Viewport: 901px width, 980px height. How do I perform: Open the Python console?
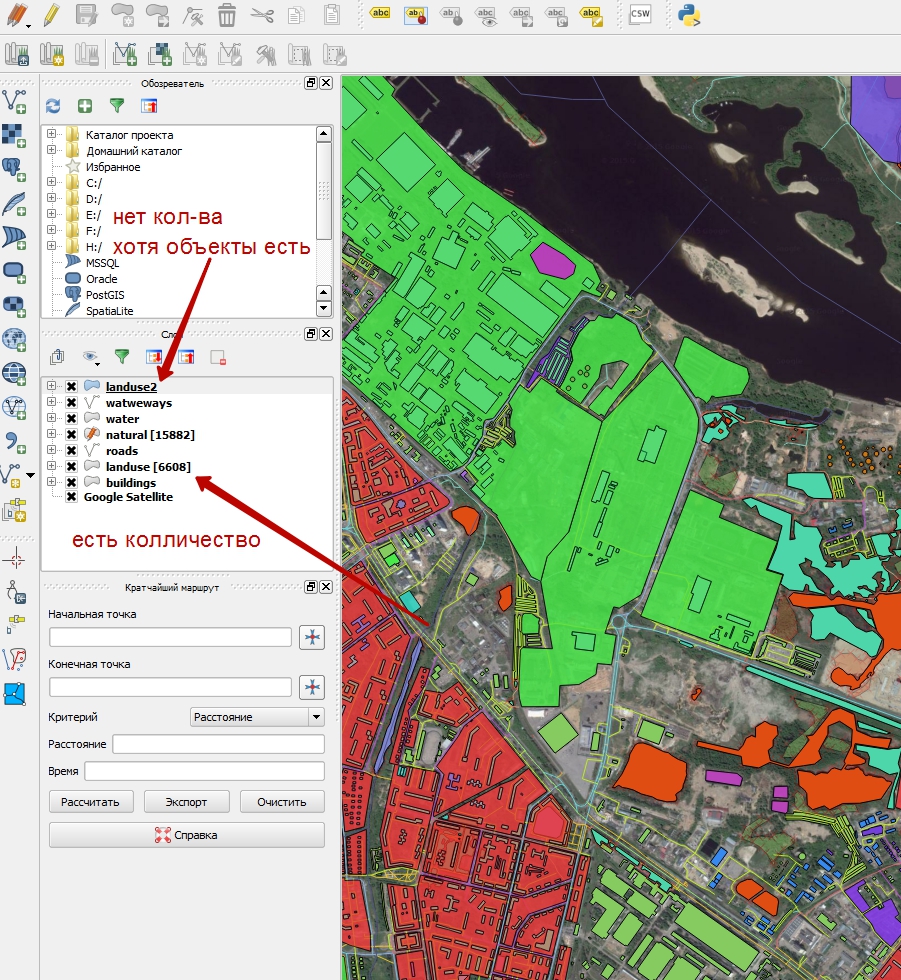coord(688,14)
